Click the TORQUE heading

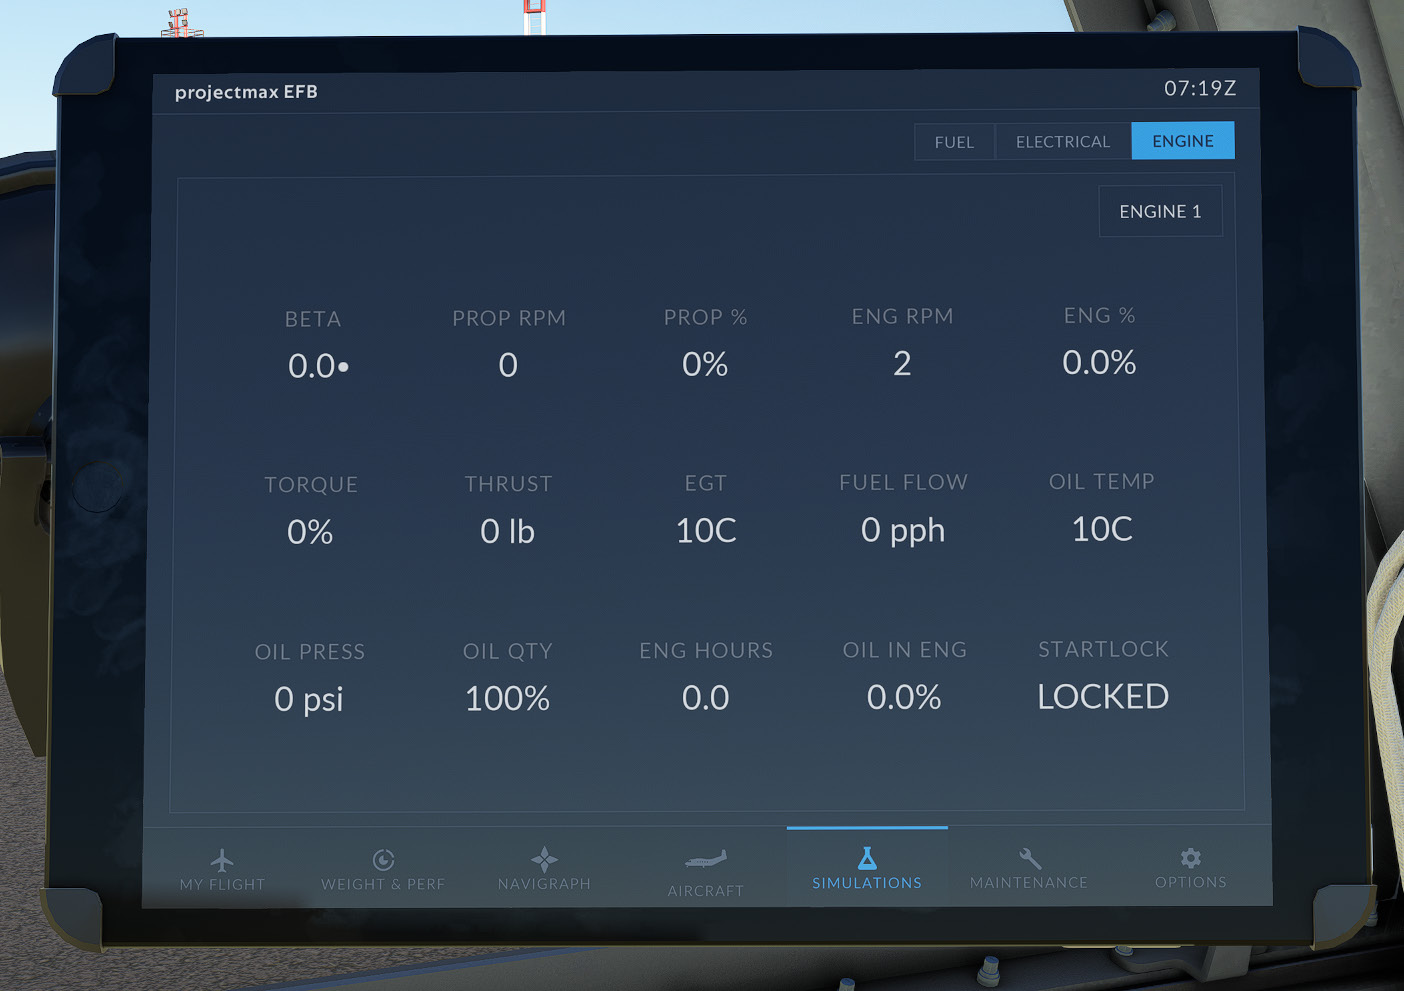(x=311, y=485)
